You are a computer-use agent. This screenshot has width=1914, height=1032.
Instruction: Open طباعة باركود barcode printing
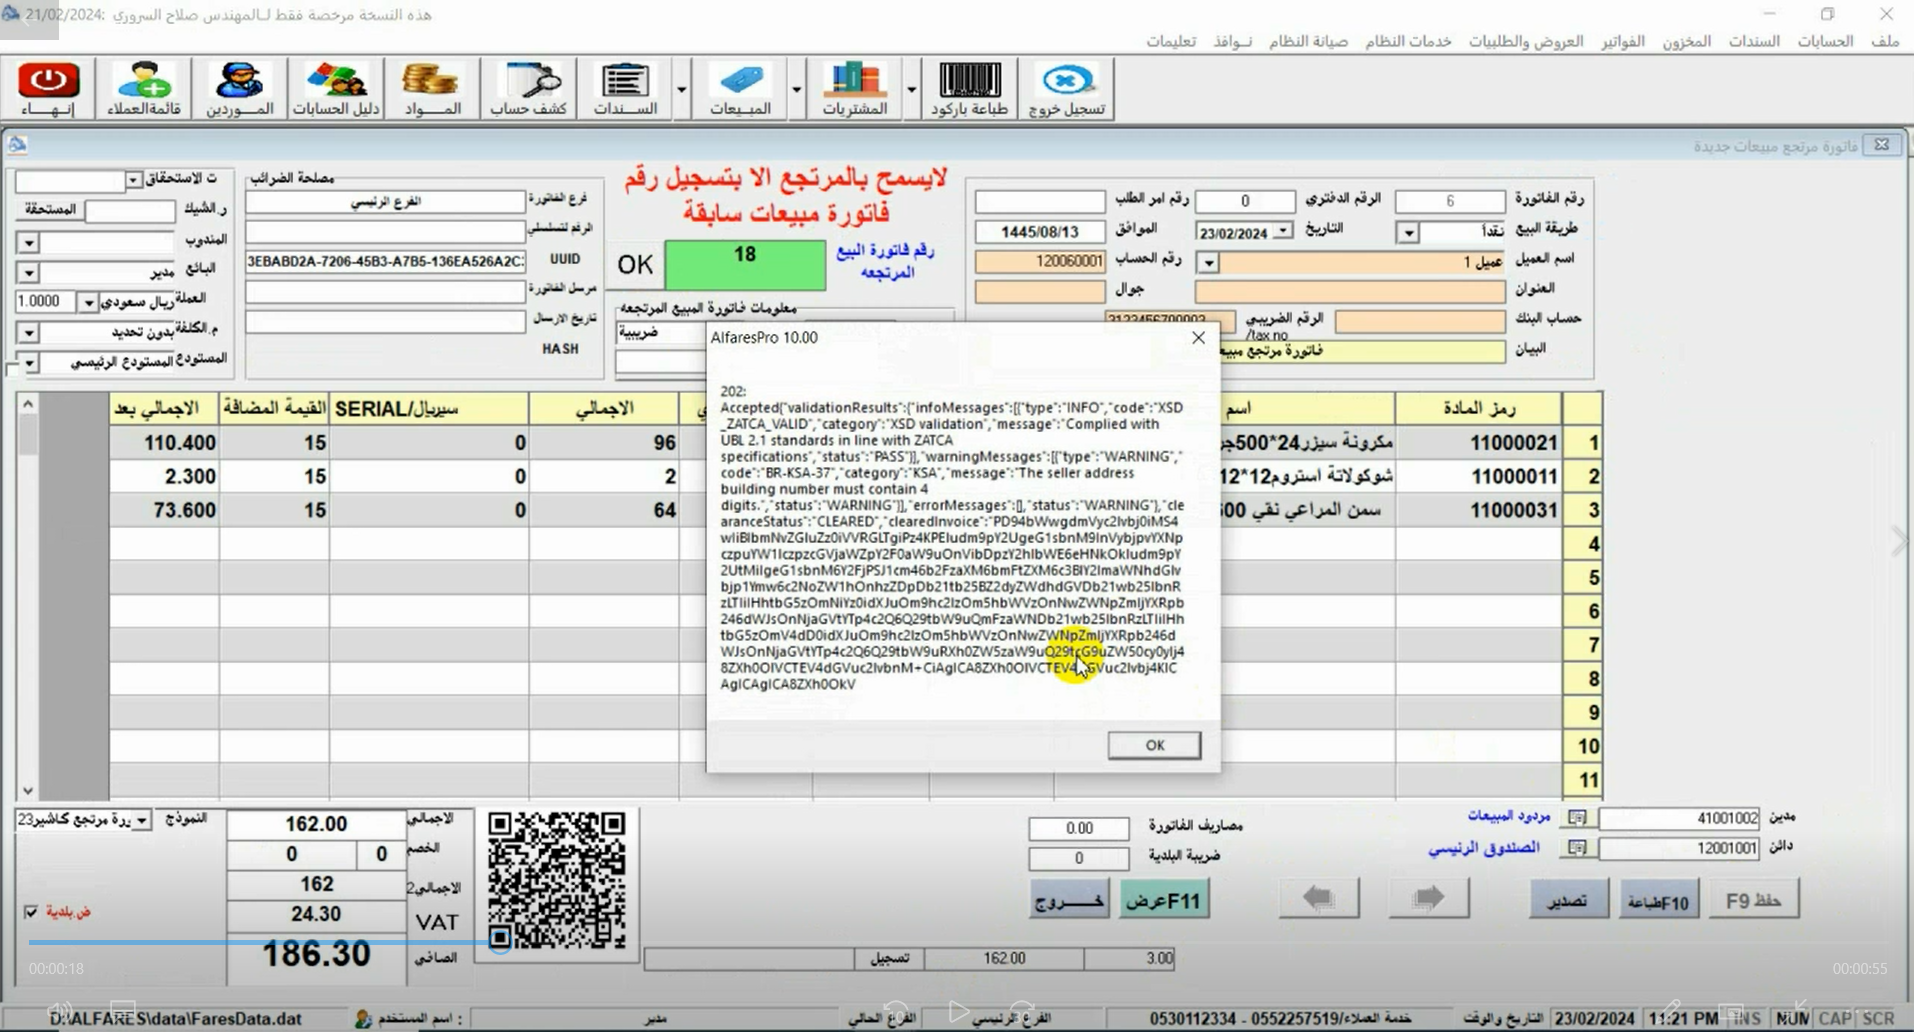pyautogui.click(x=969, y=89)
